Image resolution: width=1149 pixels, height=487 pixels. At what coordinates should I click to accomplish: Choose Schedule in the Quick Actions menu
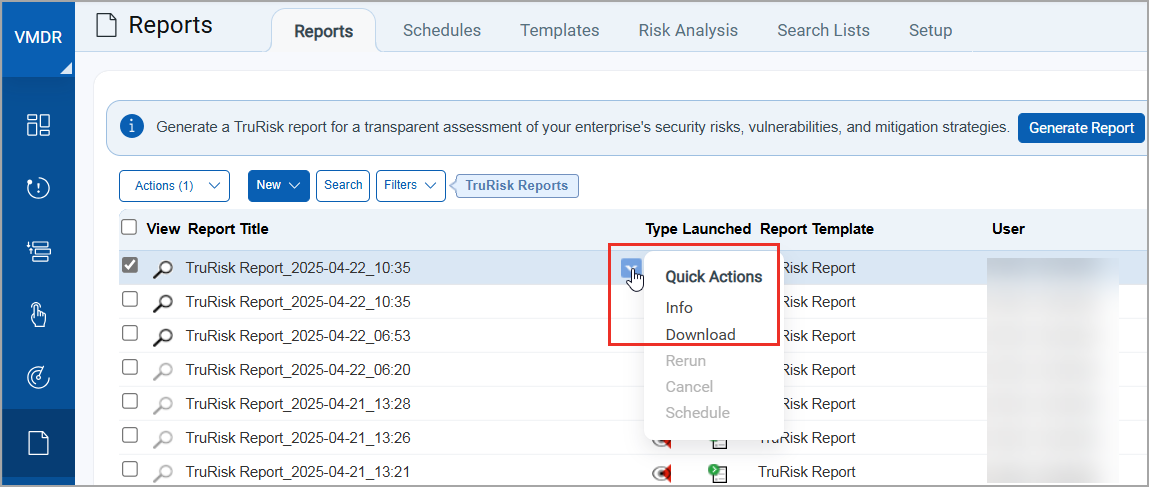(x=698, y=413)
